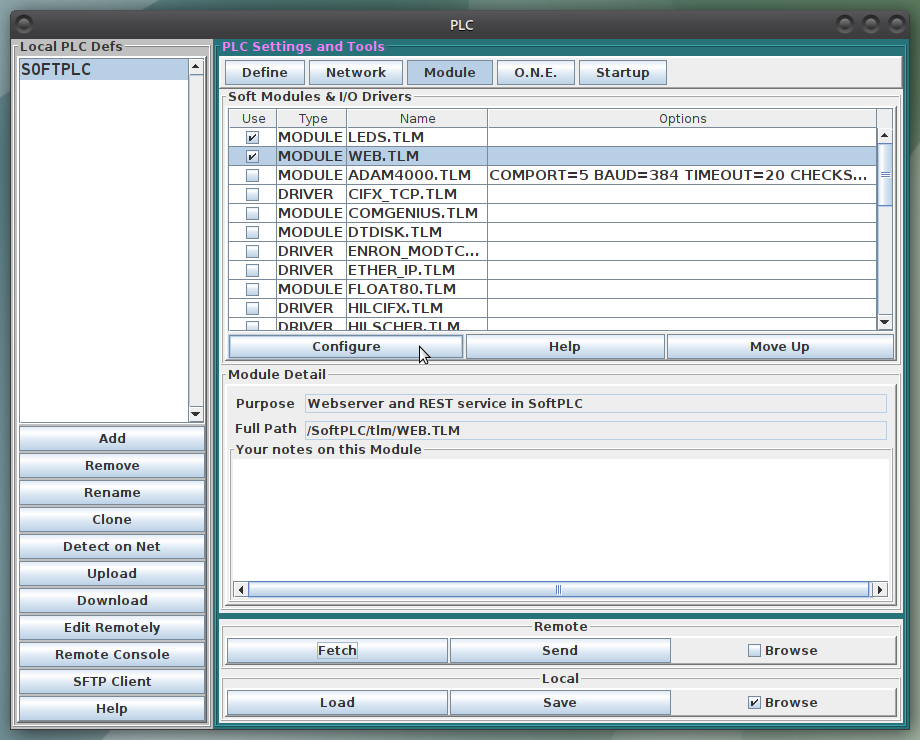The width and height of the screenshot is (920, 740).
Task: Click the notes right scroll arrow
Action: [x=880, y=589]
